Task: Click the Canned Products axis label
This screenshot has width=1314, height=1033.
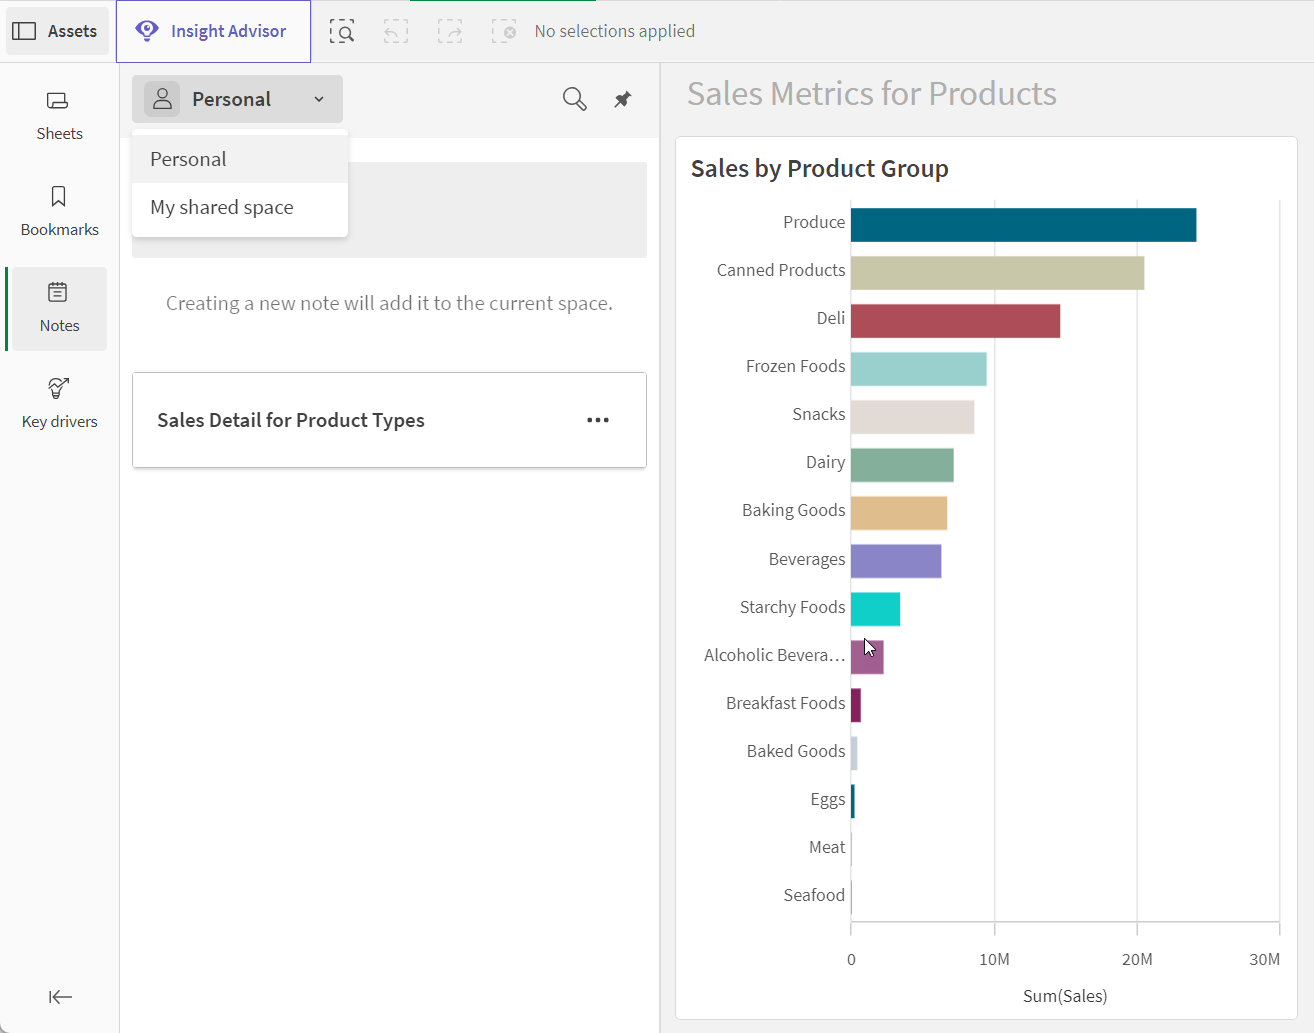Action: pos(781,270)
